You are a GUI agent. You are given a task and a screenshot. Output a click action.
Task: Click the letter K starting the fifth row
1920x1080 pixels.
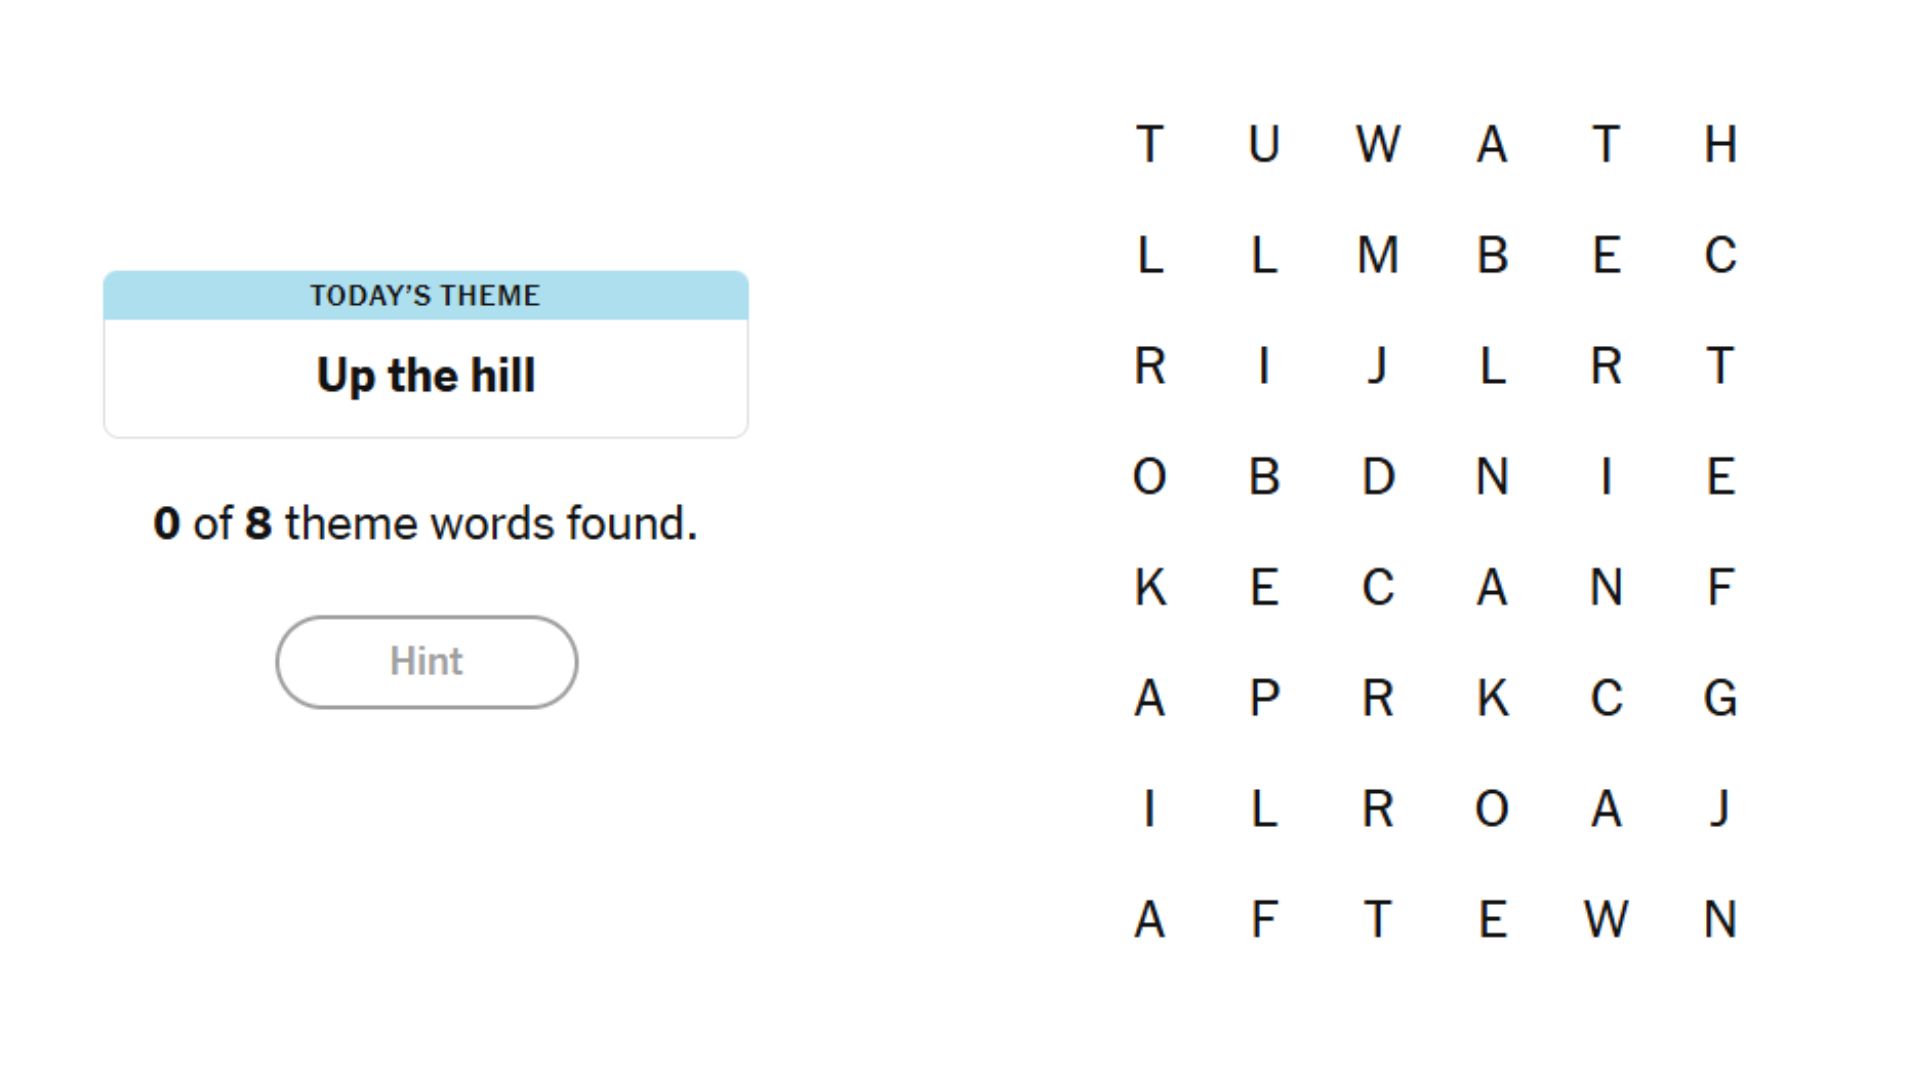coord(1150,588)
